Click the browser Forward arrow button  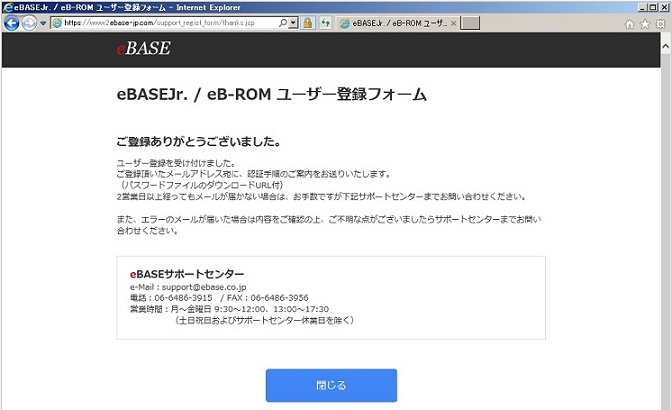29,23
